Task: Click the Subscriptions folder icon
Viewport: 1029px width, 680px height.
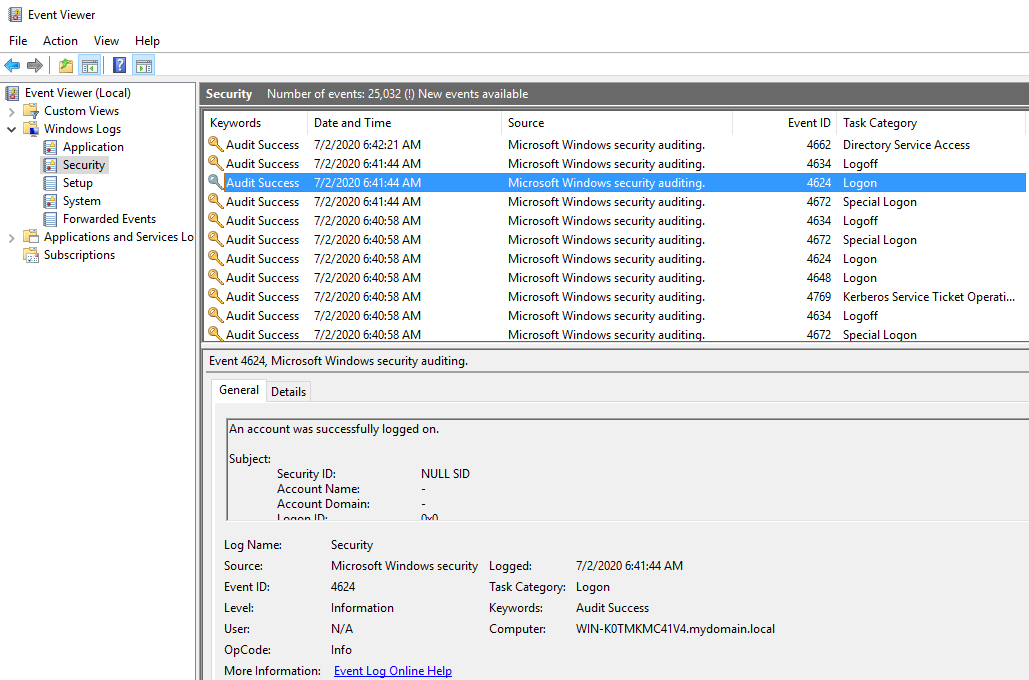Action: (x=31, y=255)
